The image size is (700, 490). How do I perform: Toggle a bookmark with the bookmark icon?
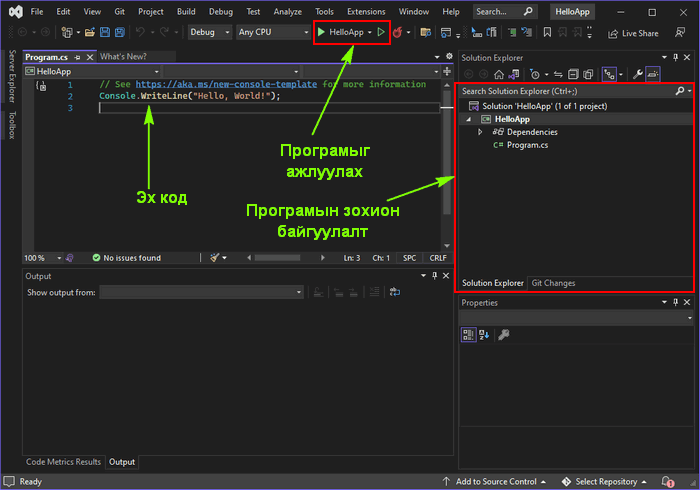(547, 32)
